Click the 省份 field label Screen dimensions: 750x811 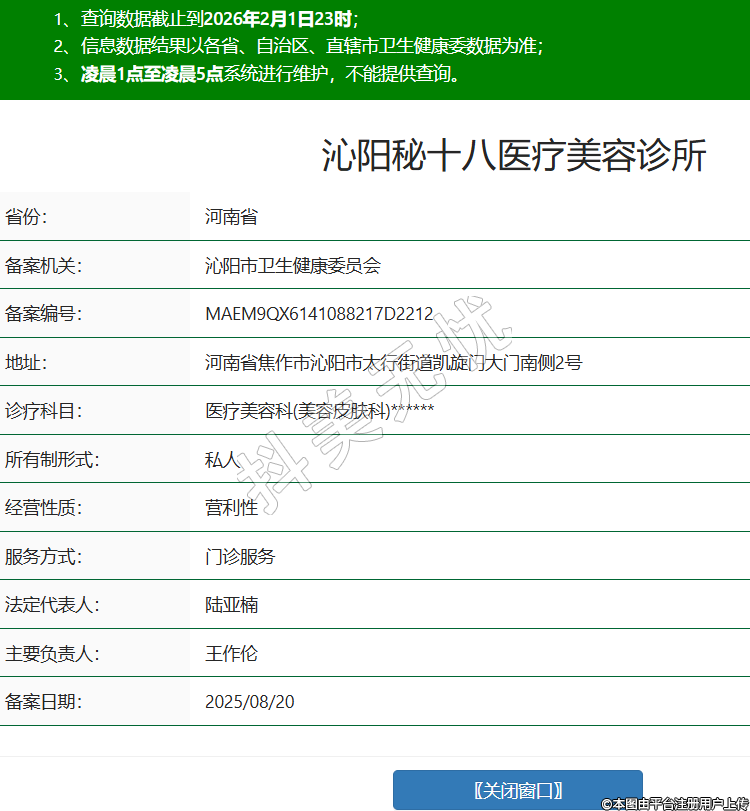coord(27,217)
